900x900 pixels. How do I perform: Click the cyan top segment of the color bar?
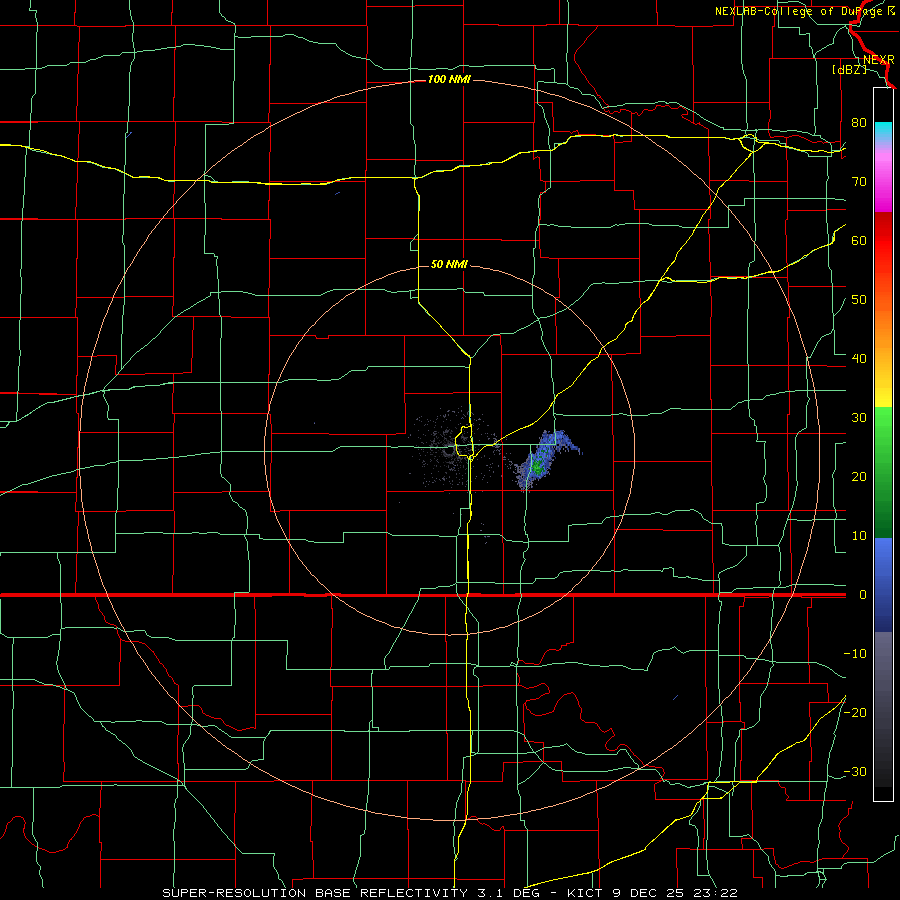point(883,132)
